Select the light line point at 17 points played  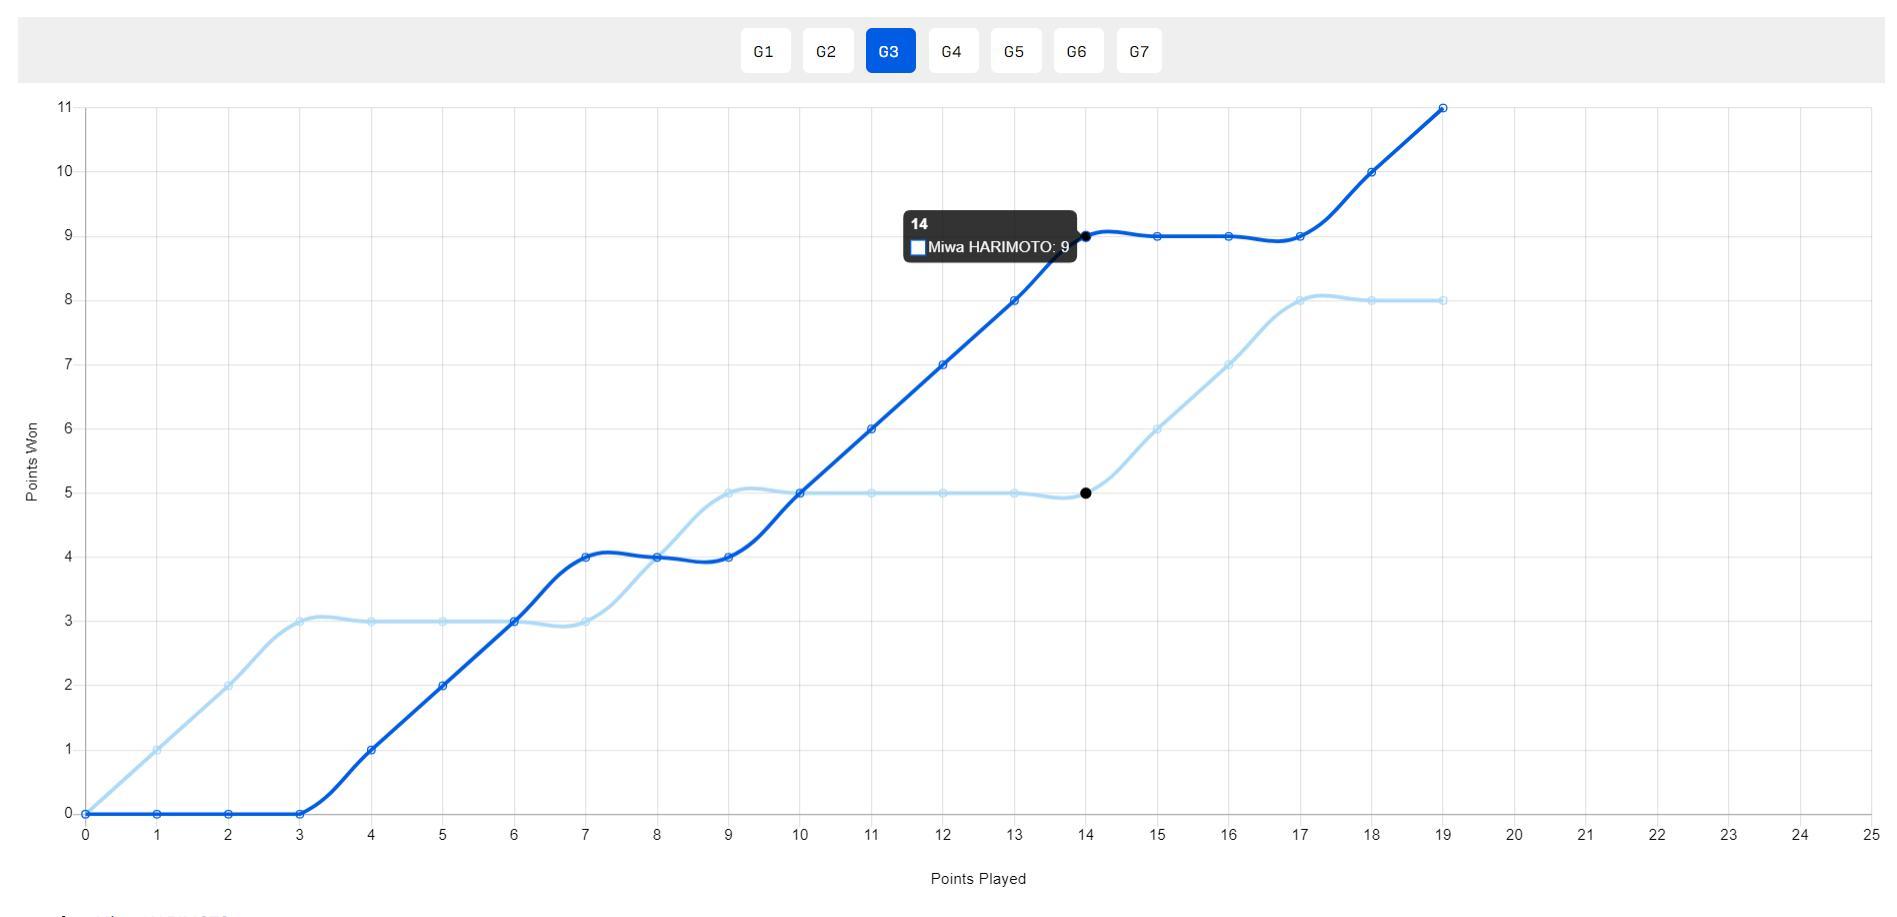pos(1299,300)
